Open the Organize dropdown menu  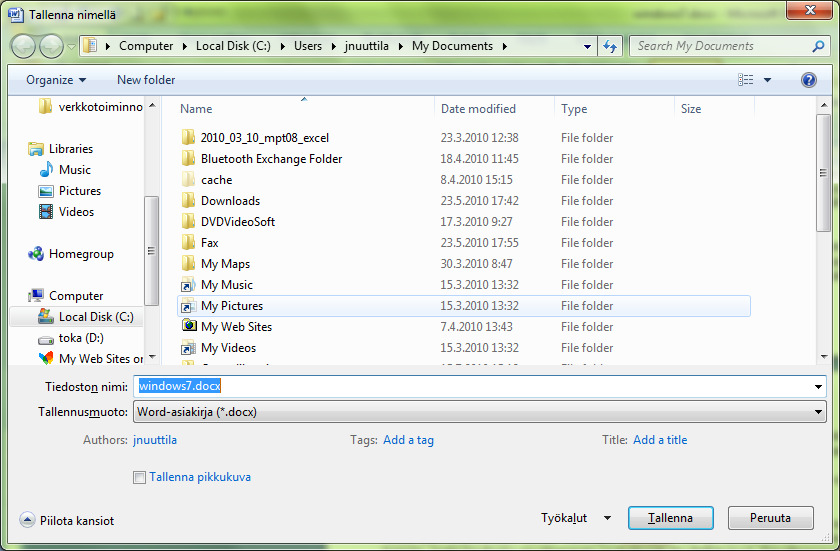56,80
